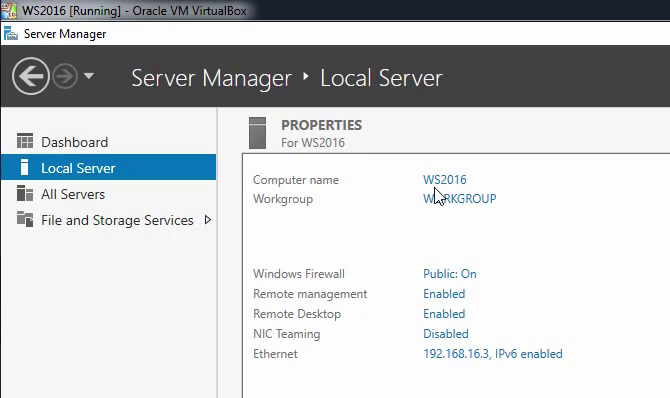Click the NIC Teaming label
Viewport: 670px width, 398px height.
286,334
